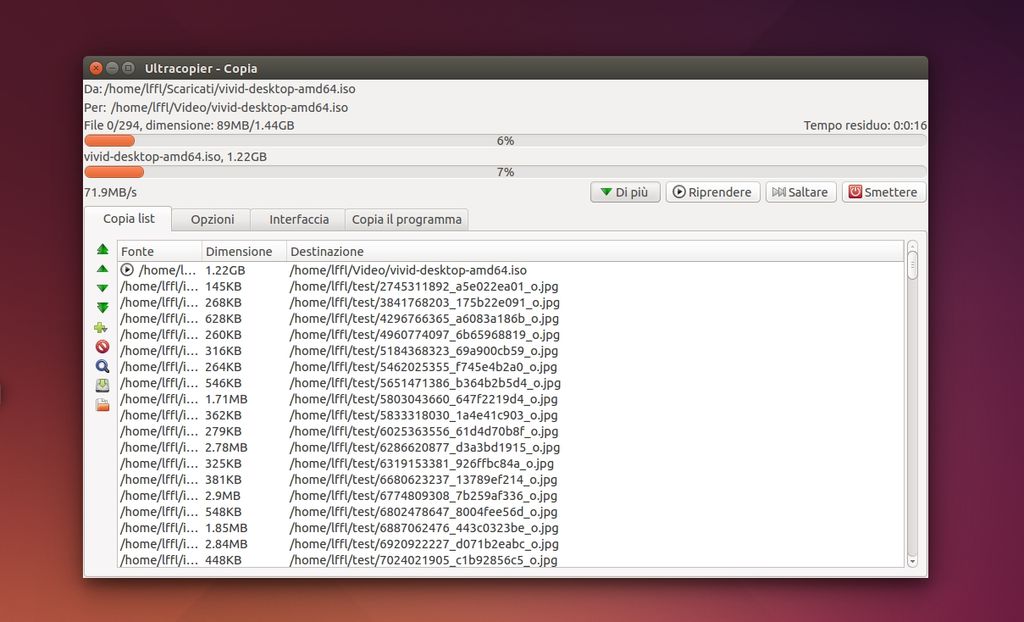1024x622 pixels.
Task: Open the Interfaccia tab
Action: pos(298,219)
